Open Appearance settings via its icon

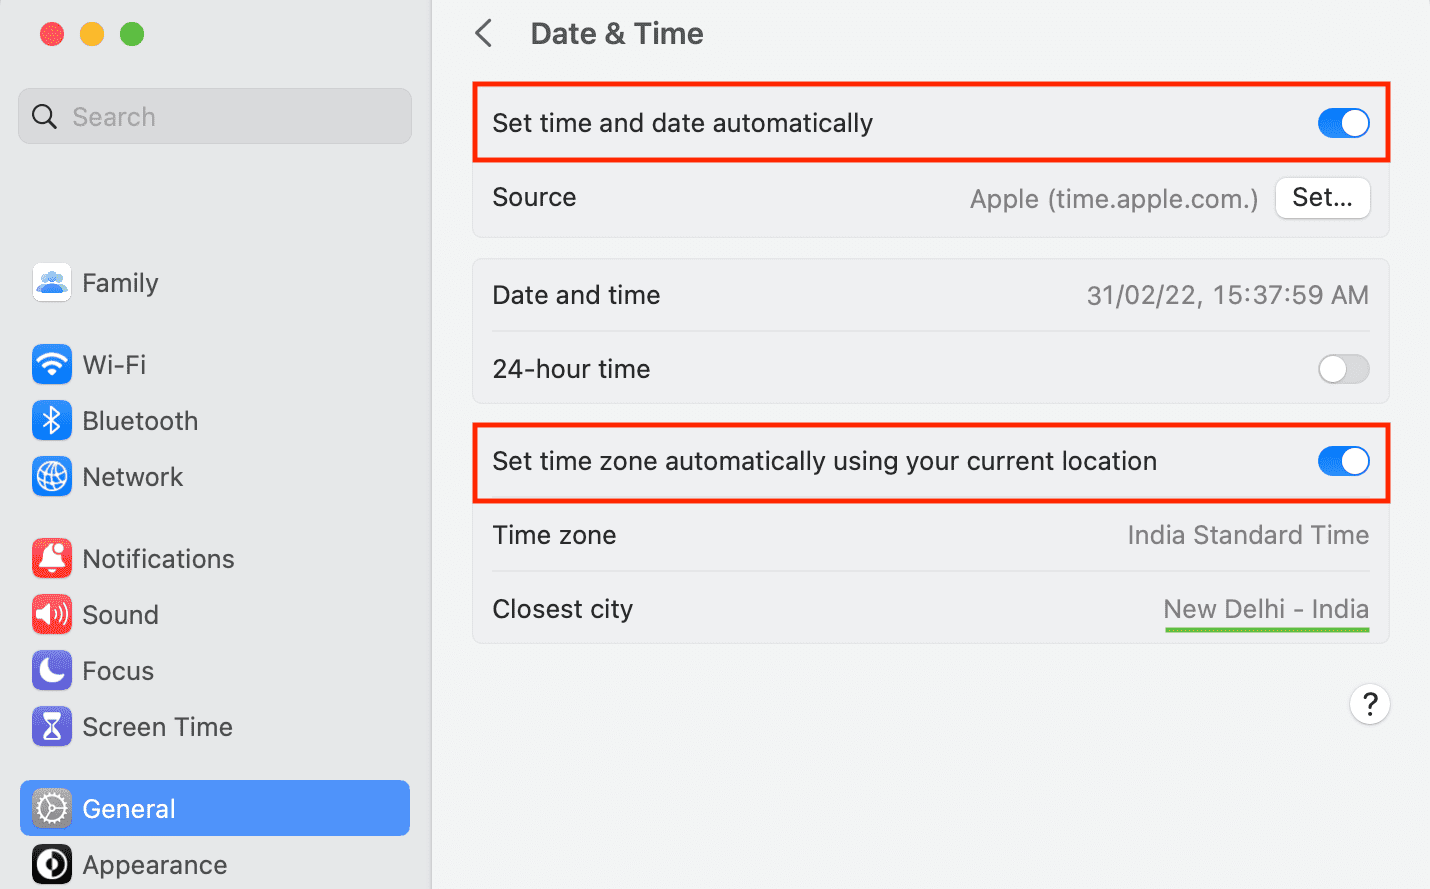coord(52,864)
